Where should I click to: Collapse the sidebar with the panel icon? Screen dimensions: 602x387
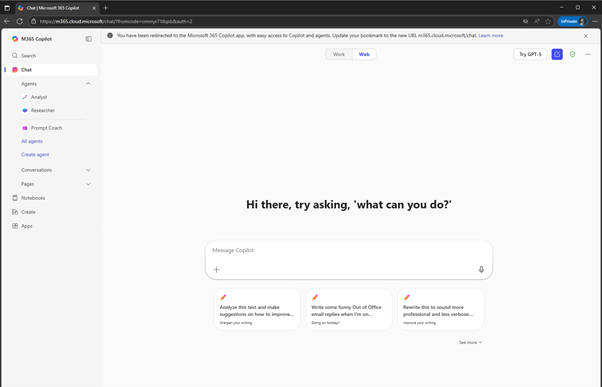(89, 39)
